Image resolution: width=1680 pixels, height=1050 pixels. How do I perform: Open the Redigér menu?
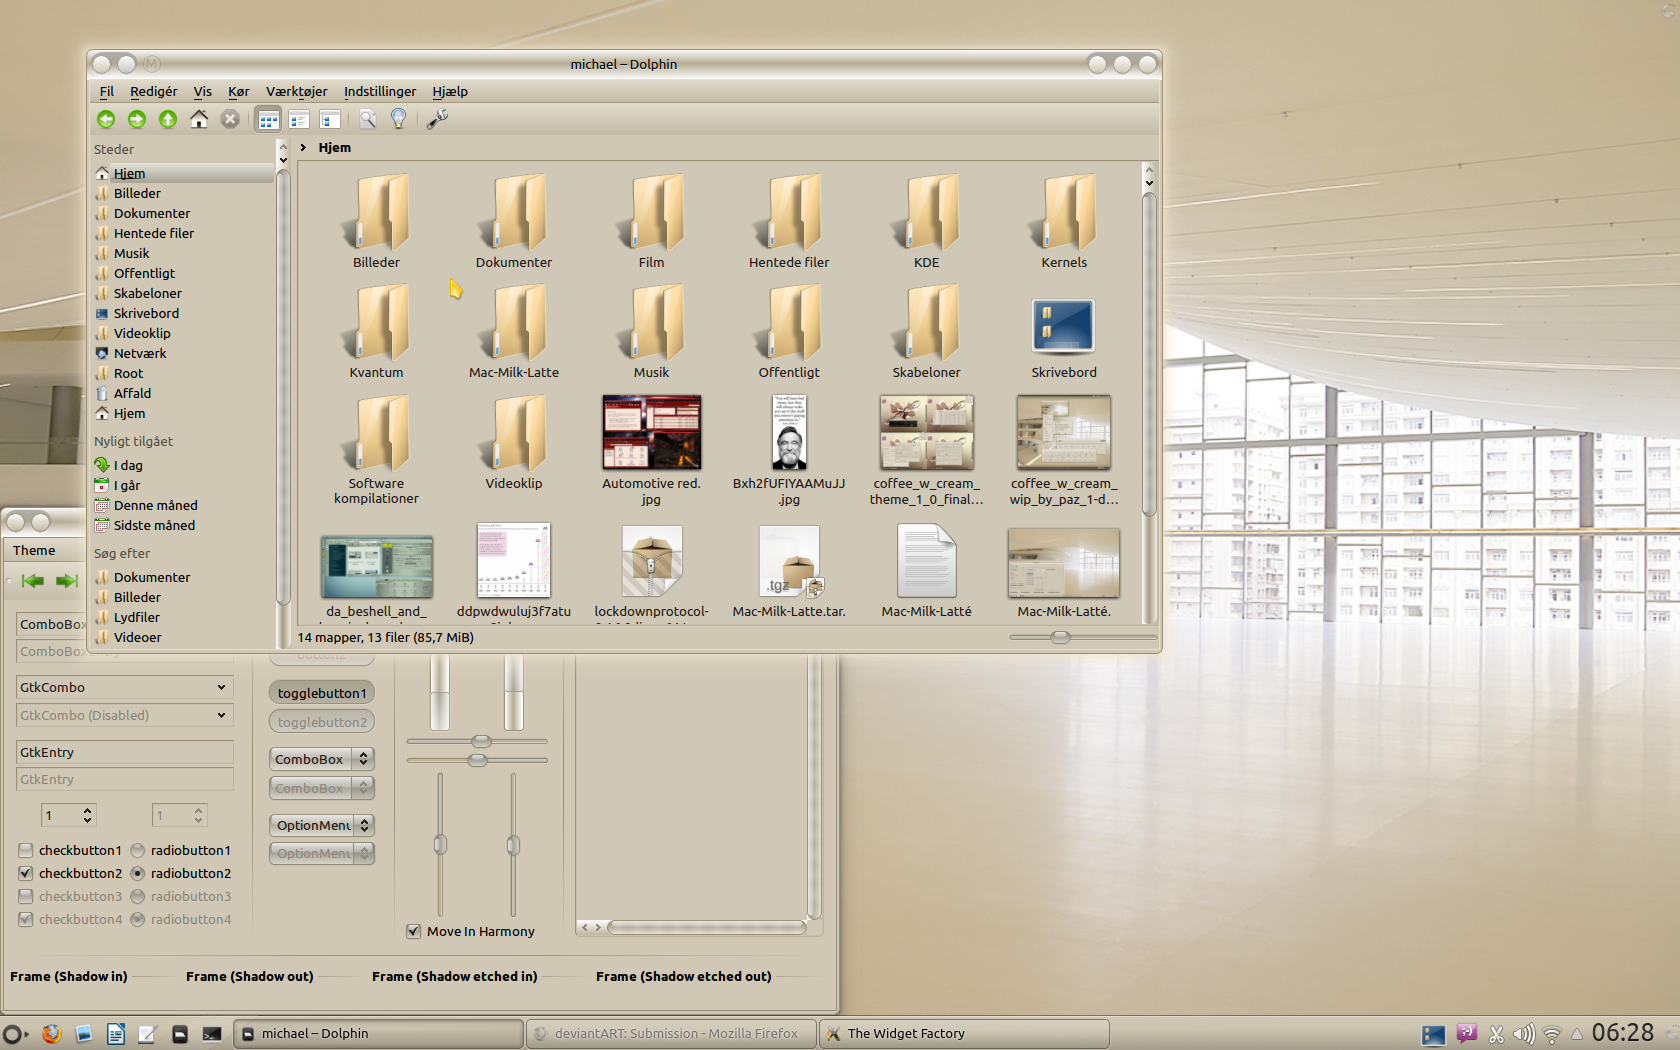pos(153,91)
